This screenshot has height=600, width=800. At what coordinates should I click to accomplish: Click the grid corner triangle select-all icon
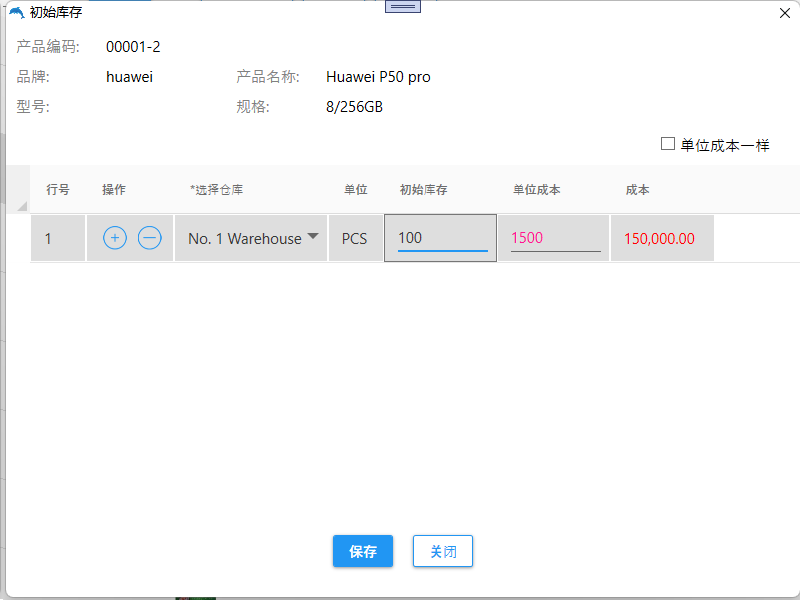22,206
